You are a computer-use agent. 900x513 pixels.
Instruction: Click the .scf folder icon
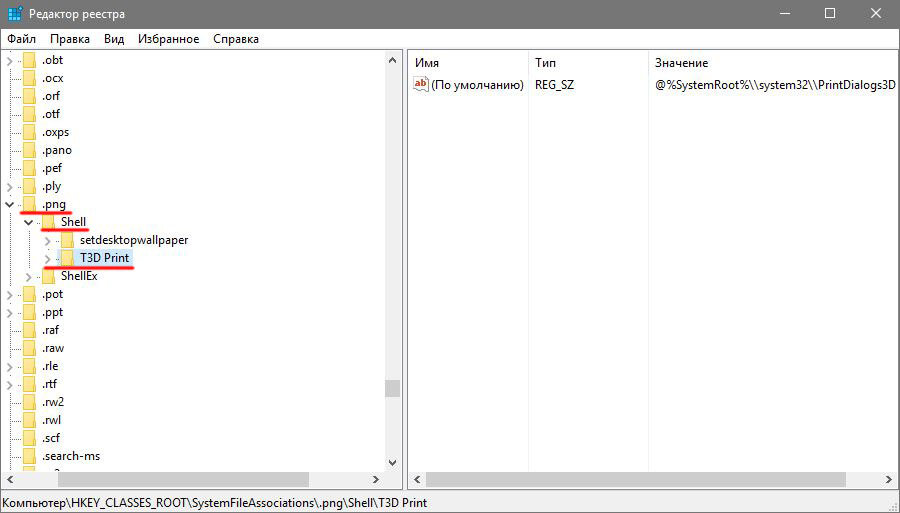click(29, 438)
